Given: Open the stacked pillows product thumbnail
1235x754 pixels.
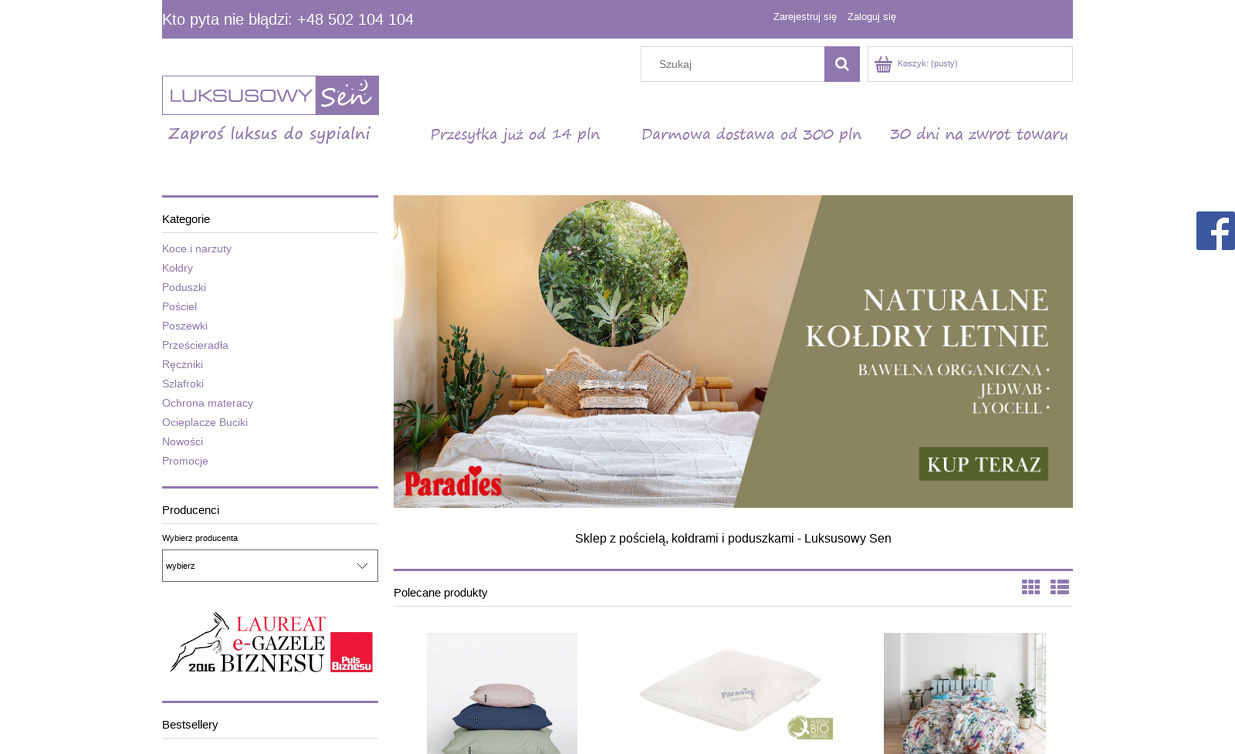Looking at the screenshot, I should tap(502, 693).
